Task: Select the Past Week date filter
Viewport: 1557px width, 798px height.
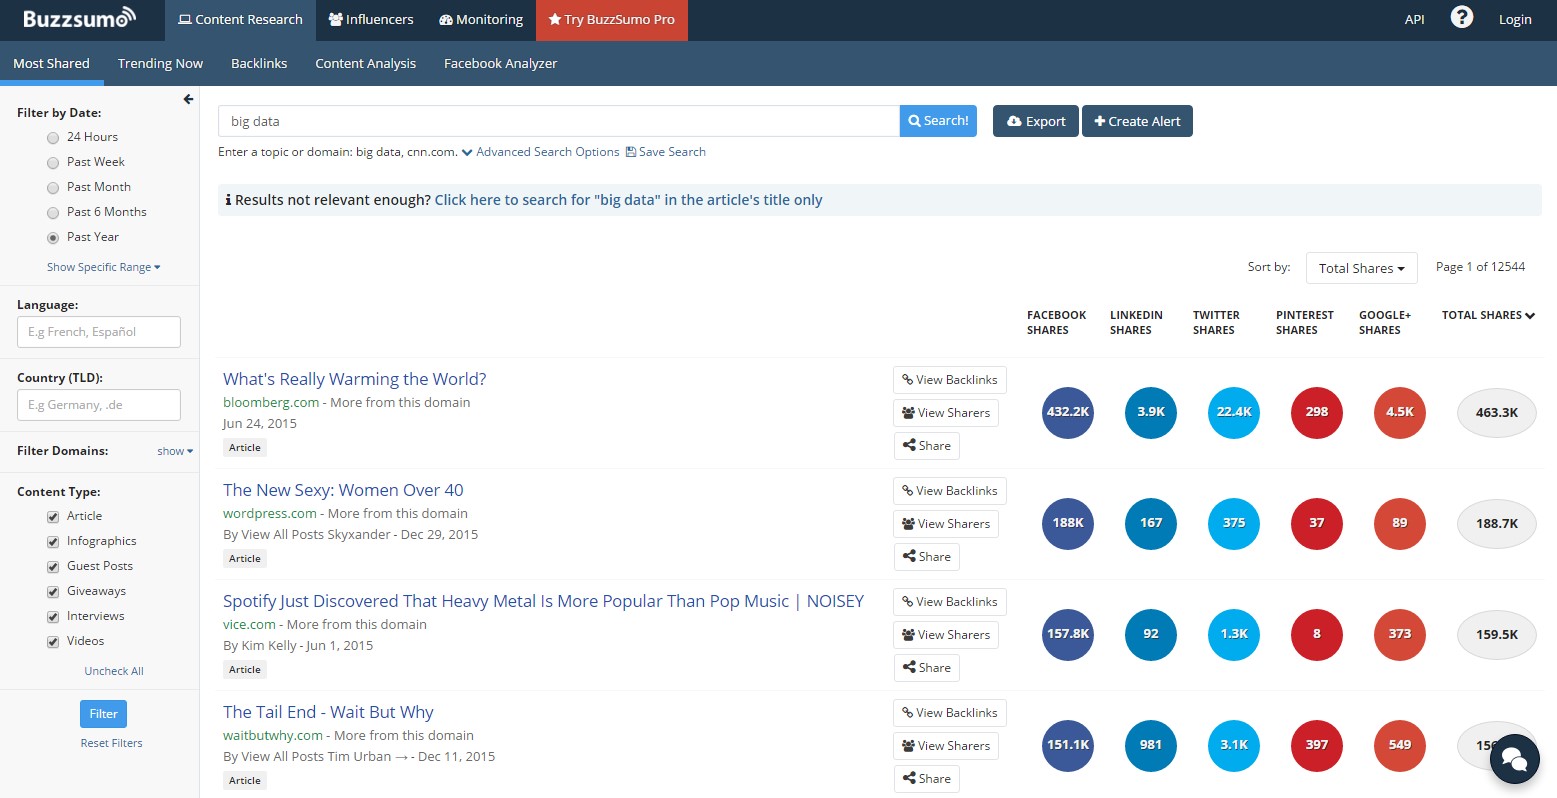Action: click(x=53, y=162)
